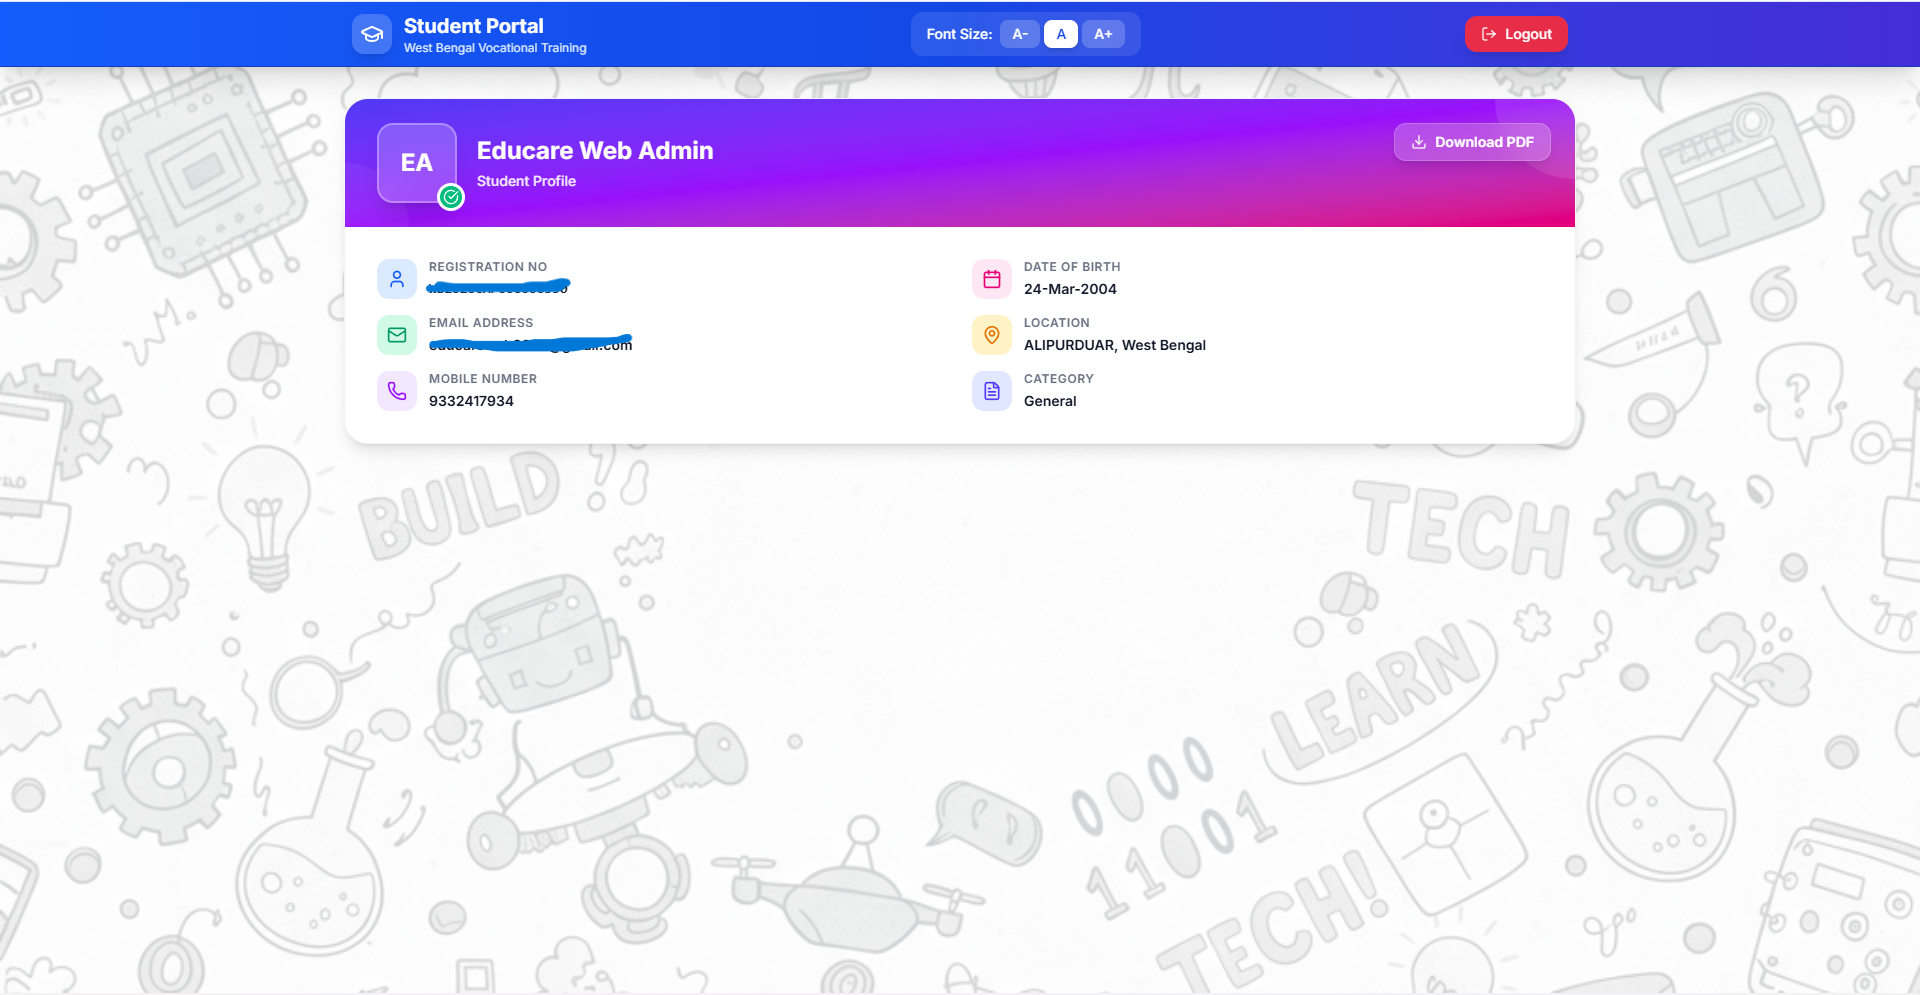1920x995 pixels.
Task: Click the Student Portal title
Action: 474,26
